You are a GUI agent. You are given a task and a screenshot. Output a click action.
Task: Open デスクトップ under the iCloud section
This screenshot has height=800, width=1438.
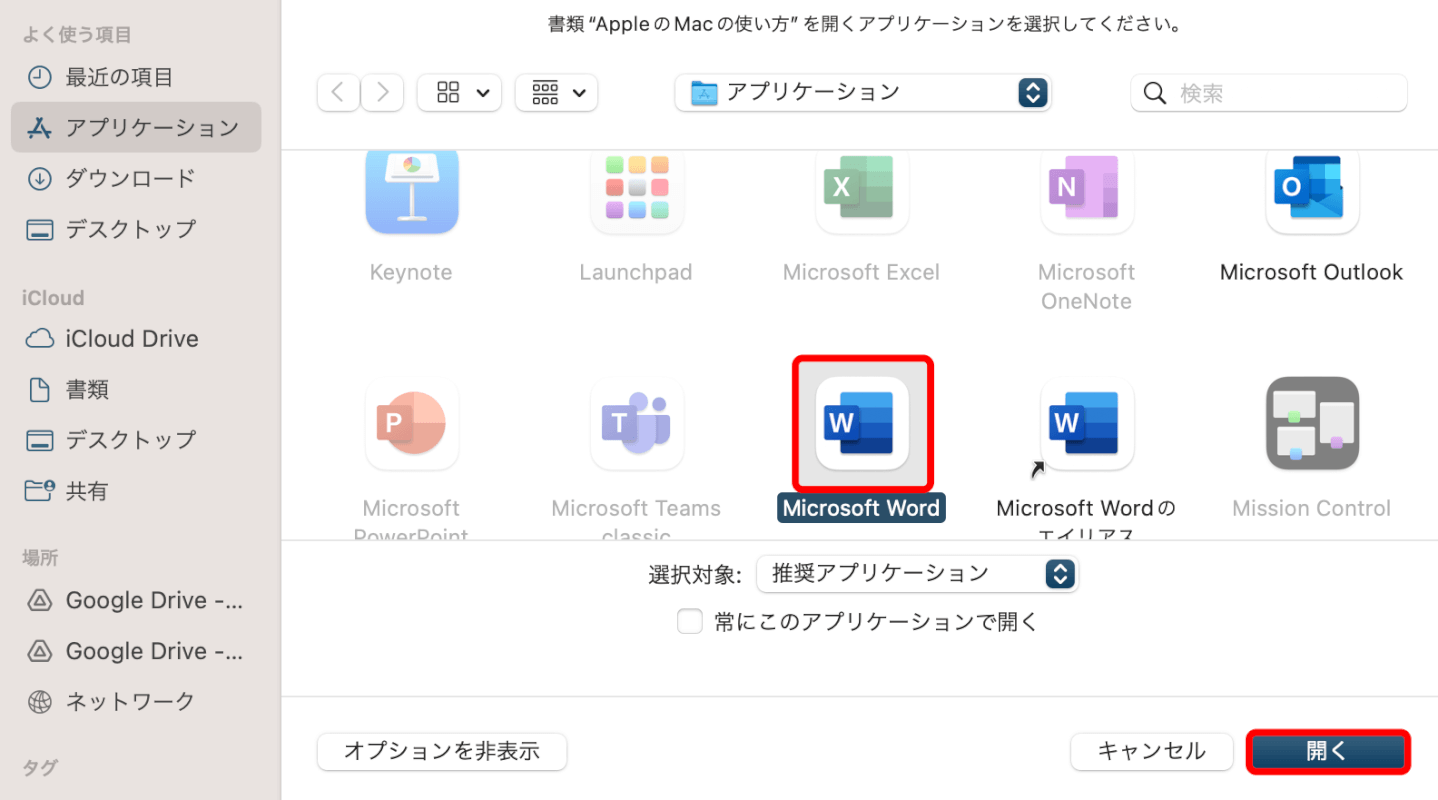point(136,439)
